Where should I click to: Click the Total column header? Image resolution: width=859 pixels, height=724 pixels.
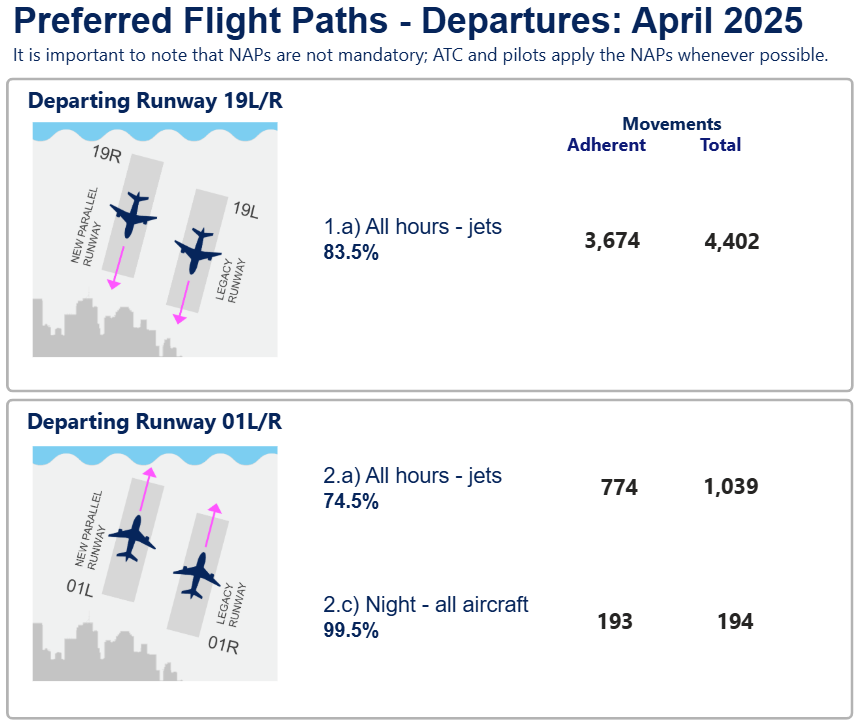coord(720,145)
